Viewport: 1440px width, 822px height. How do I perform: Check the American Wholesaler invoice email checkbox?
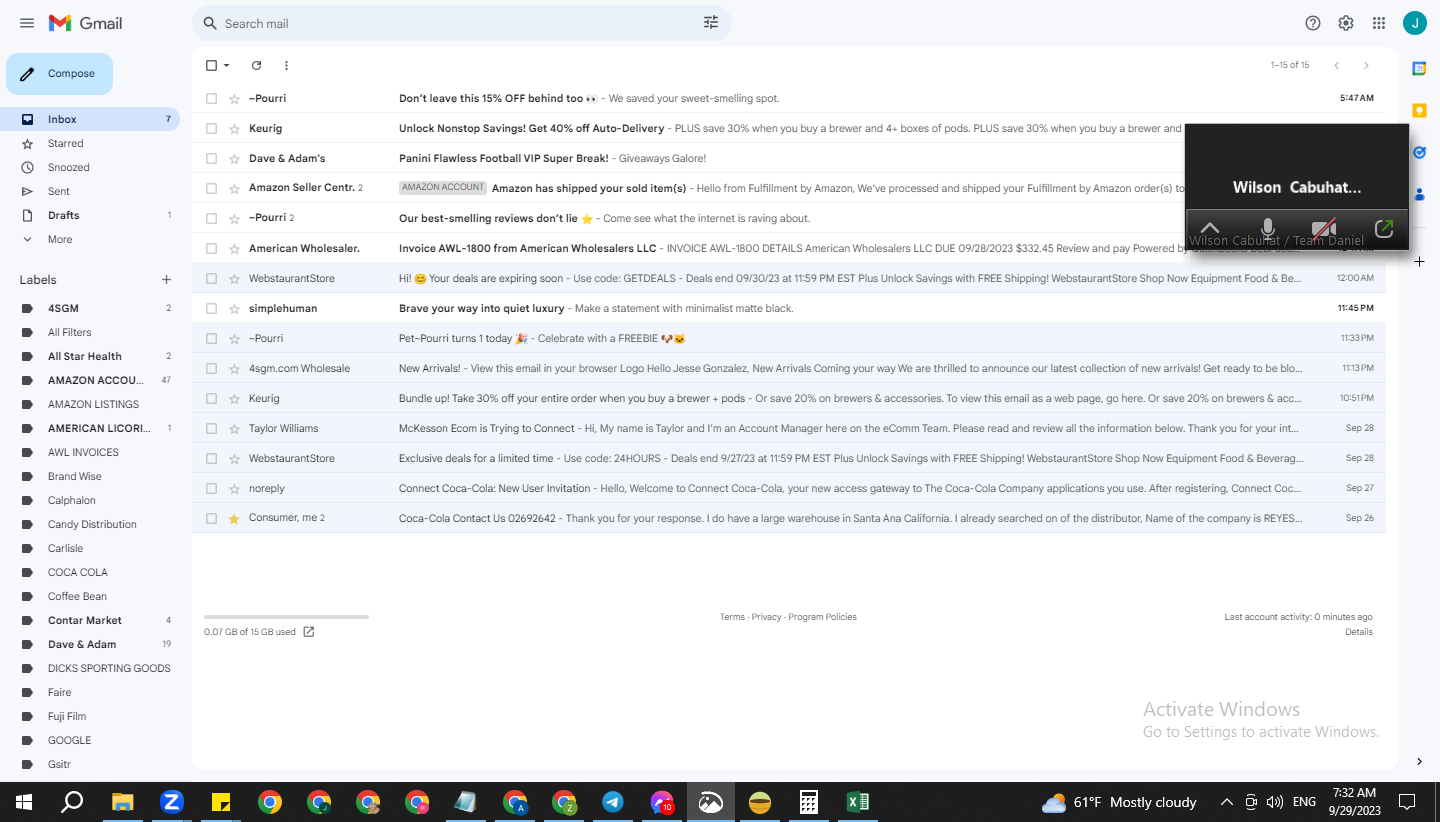click(x=211, y=248)
